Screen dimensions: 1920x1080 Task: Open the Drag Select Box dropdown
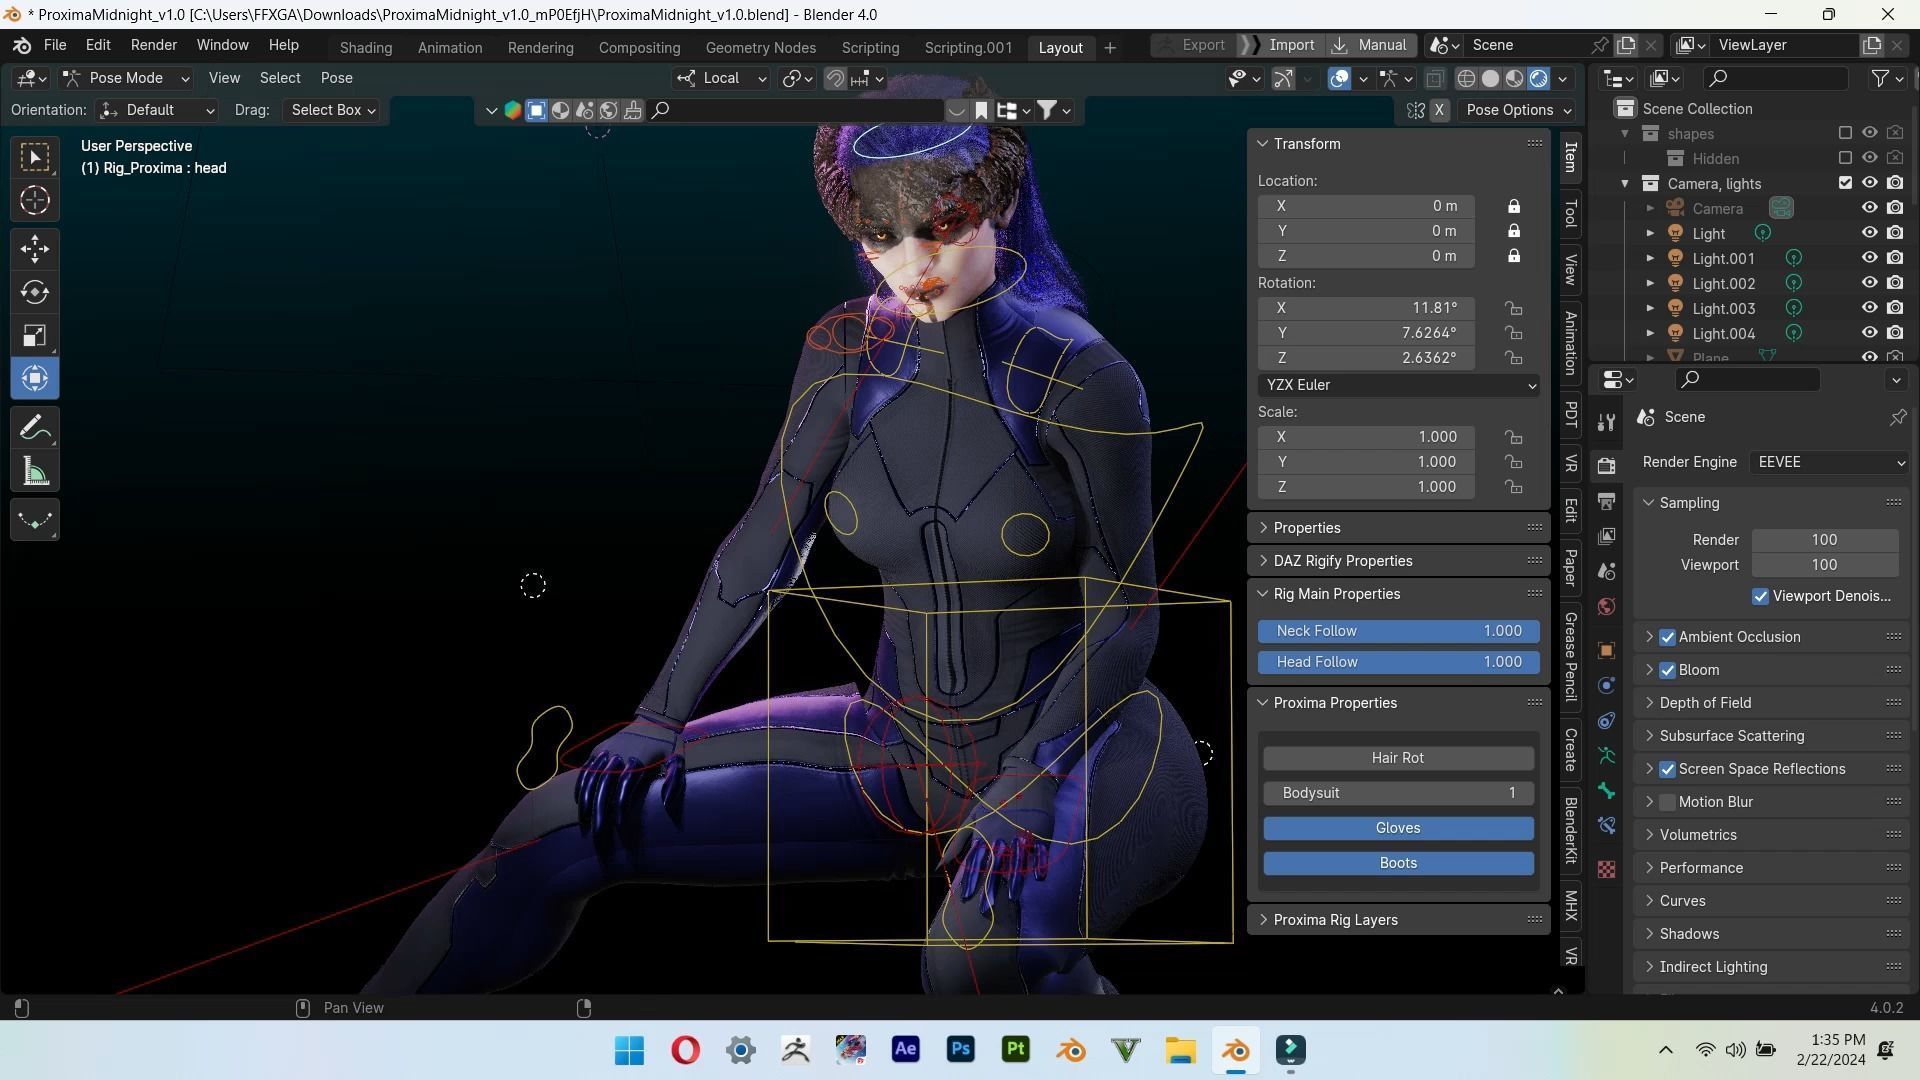332,110
